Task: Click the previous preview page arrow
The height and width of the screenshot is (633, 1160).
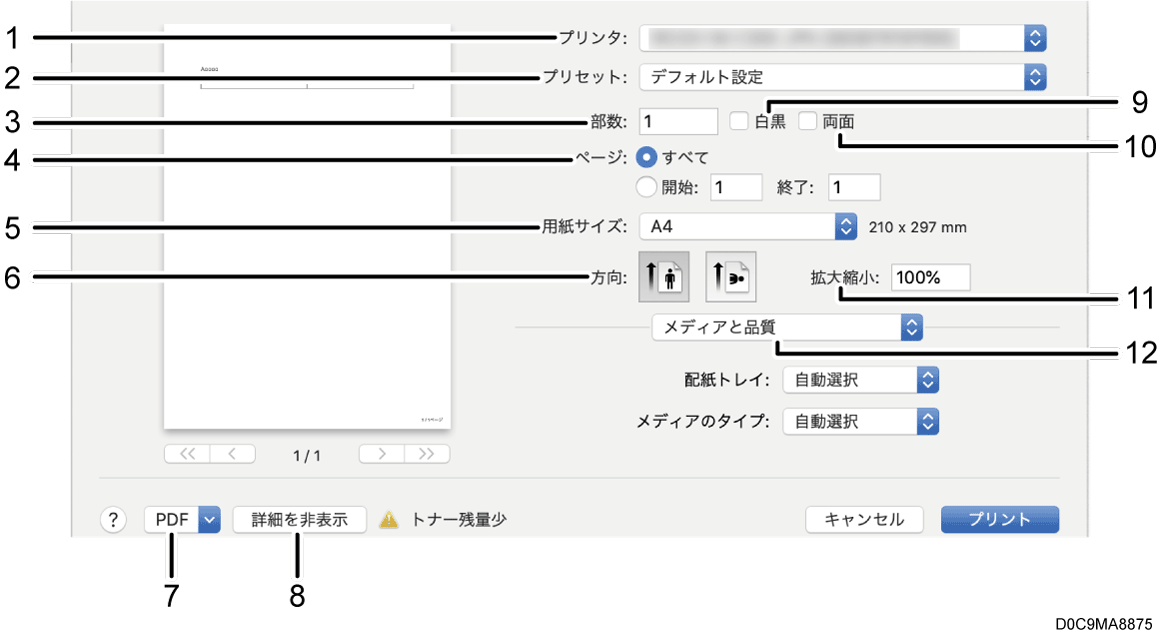Action: tap(230, 453)
